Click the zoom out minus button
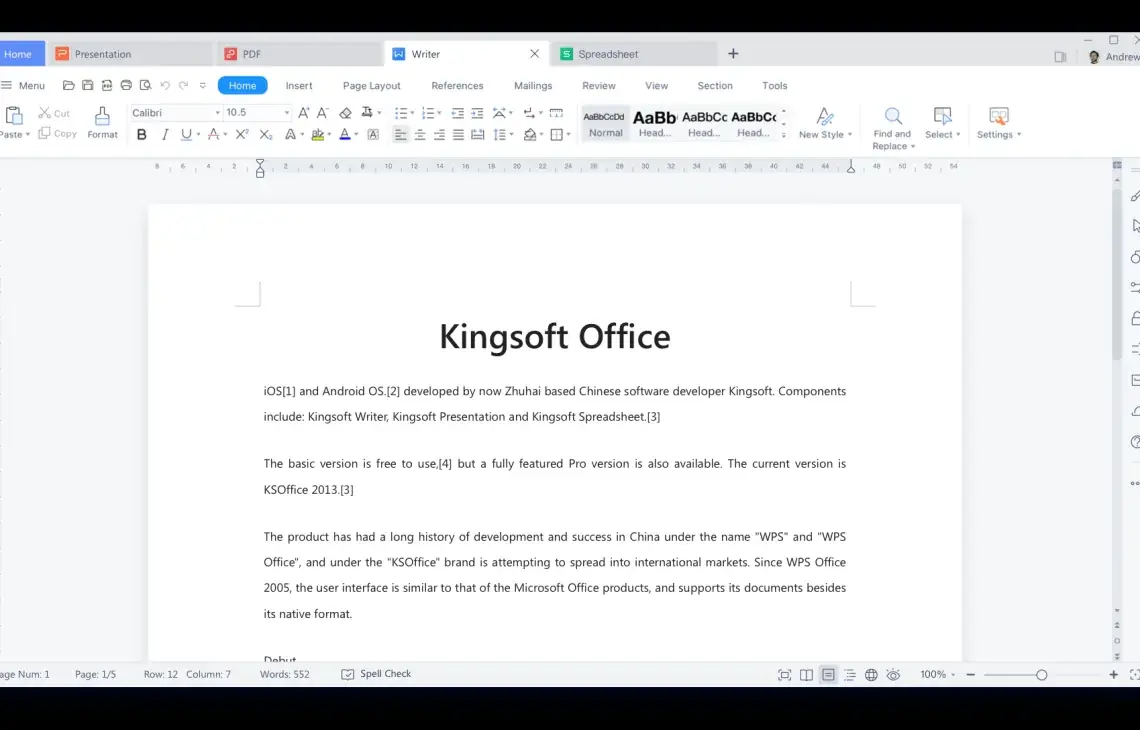Screen dimensions: 1140x730 (971, 675)
